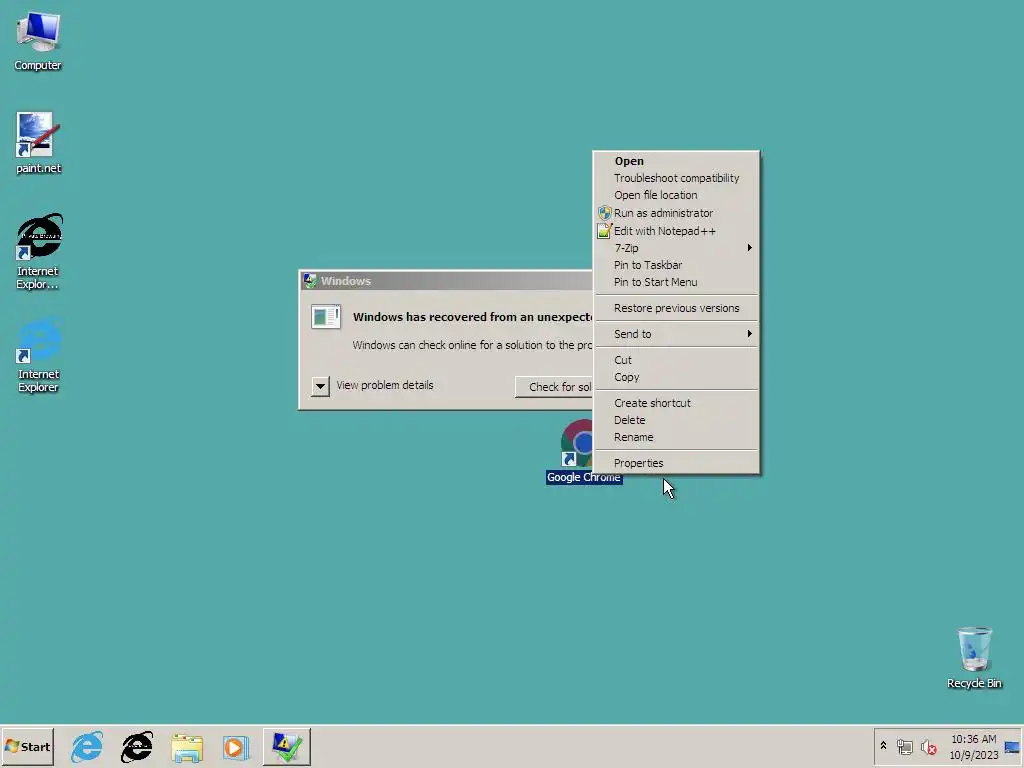Switch to Action Center flag taskbar item

(287, 747)
